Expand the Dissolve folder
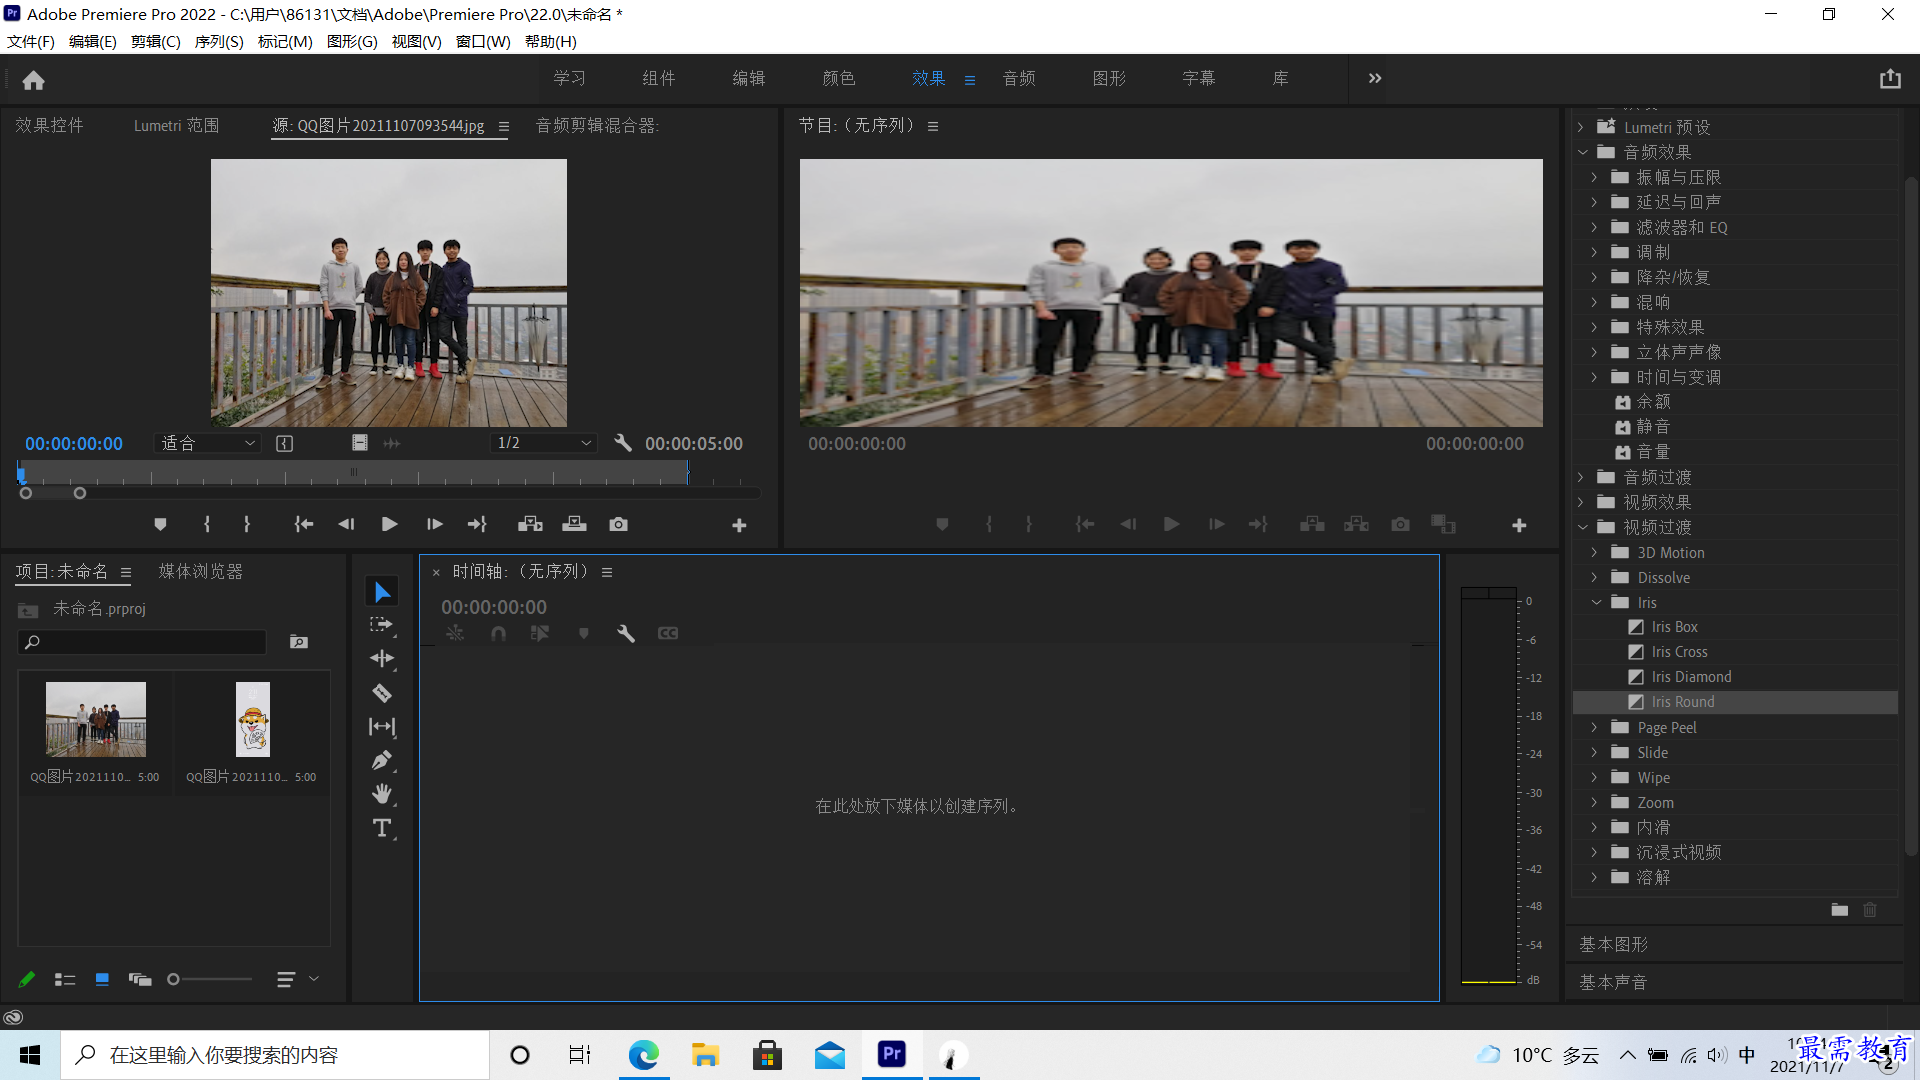Screen dimensions: 1920x1080 [x=1595, y=577]
